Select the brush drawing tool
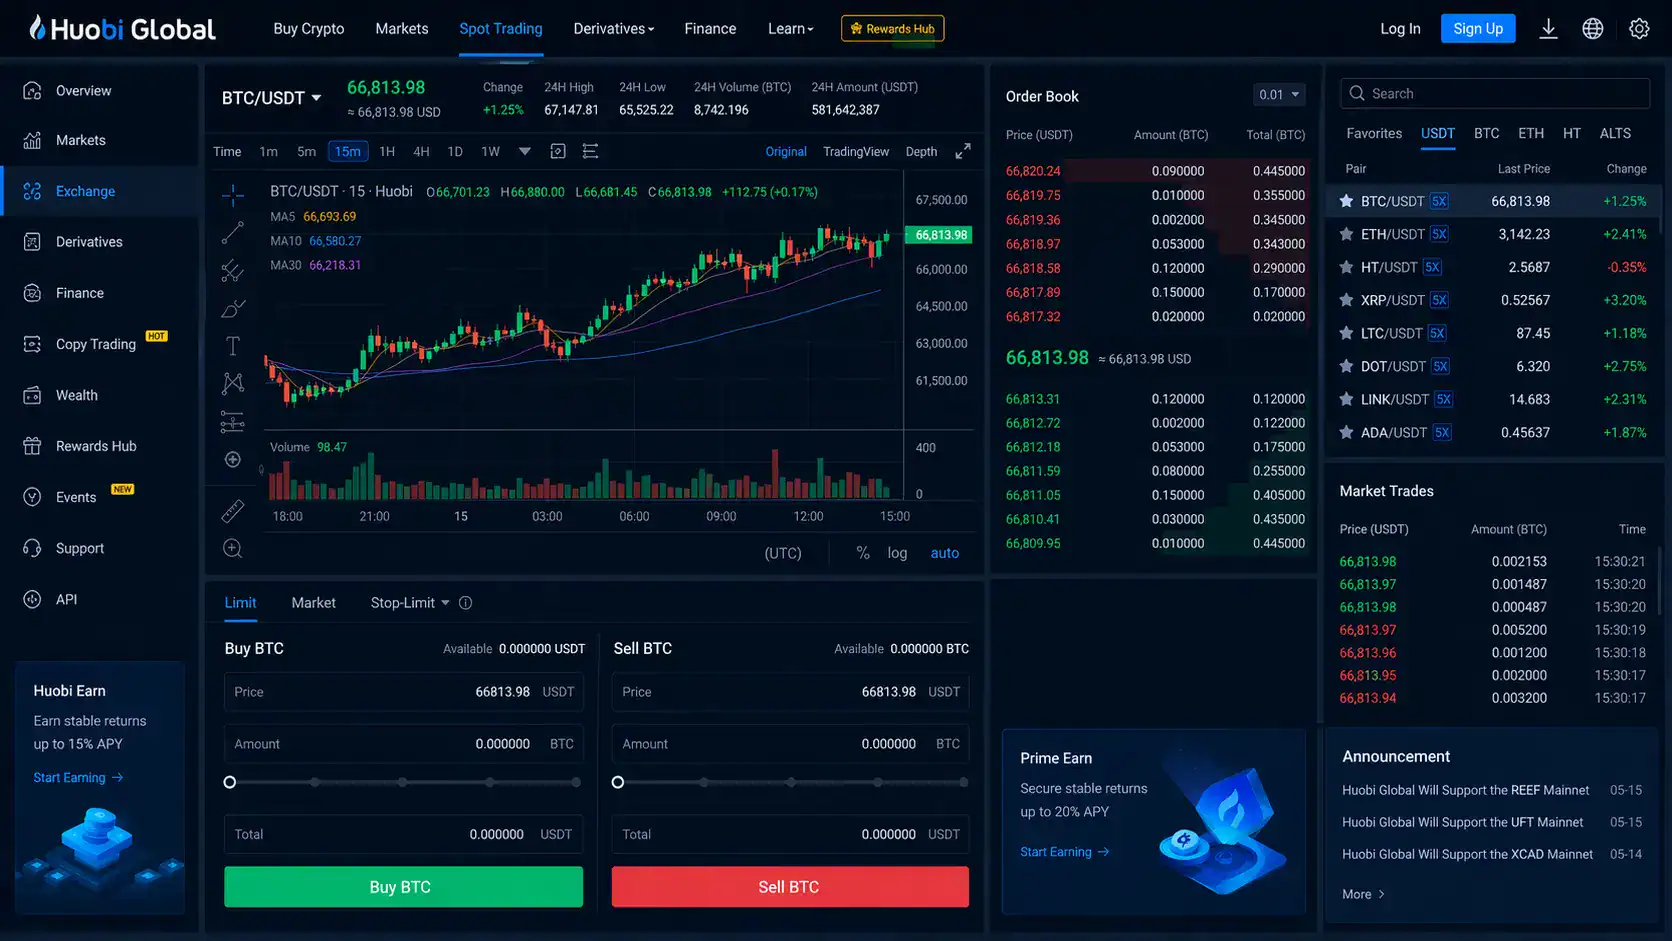Image resolution: width=1672 pixels, height=941 pixels. [232, 308]
